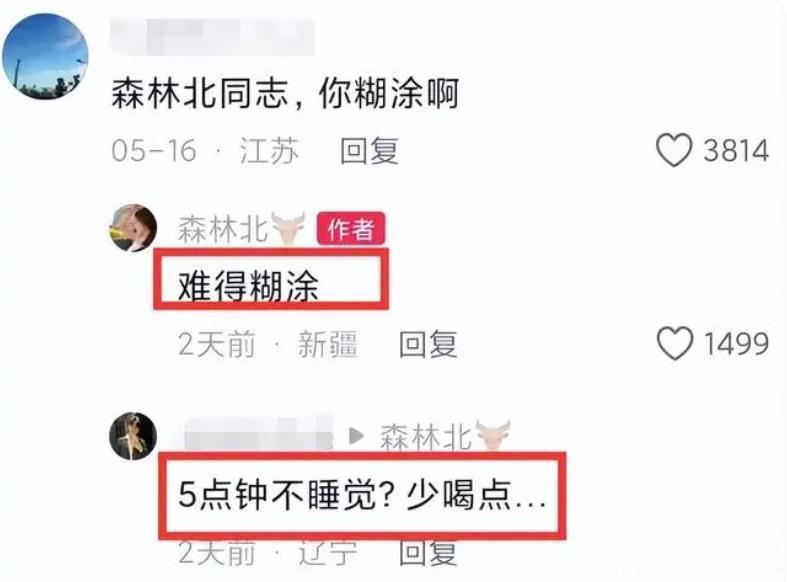
Task: Reply to the 江苏 comment
Action: (369, 151)
